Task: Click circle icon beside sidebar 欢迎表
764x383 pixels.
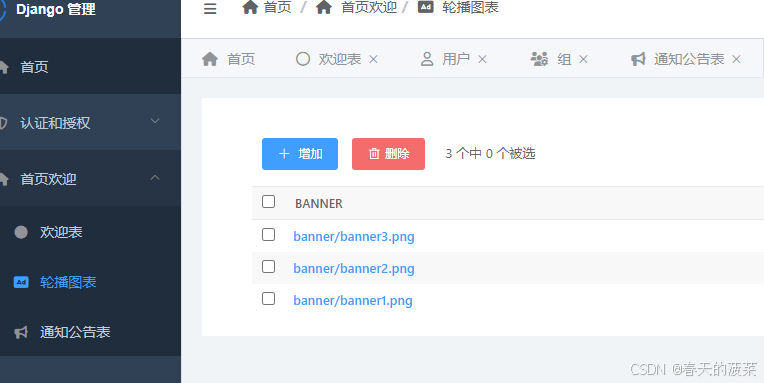Action: click(21, 232)
